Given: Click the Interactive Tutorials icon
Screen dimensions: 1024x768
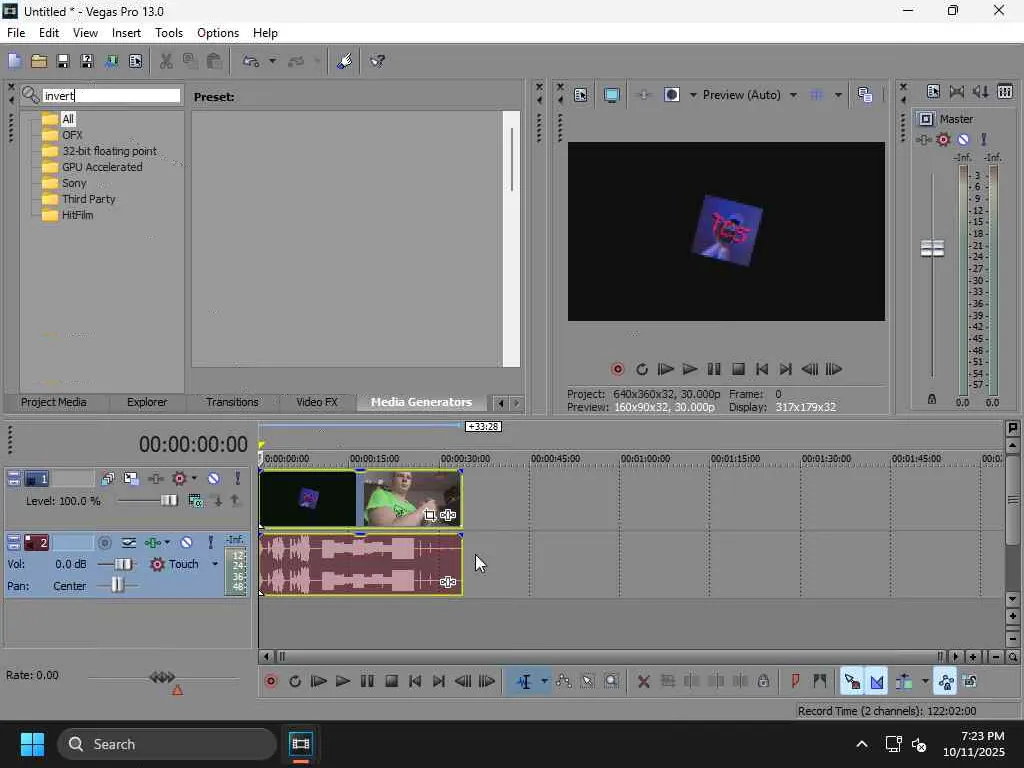Looking at the screenshot, I should click(x=344, y=61).
